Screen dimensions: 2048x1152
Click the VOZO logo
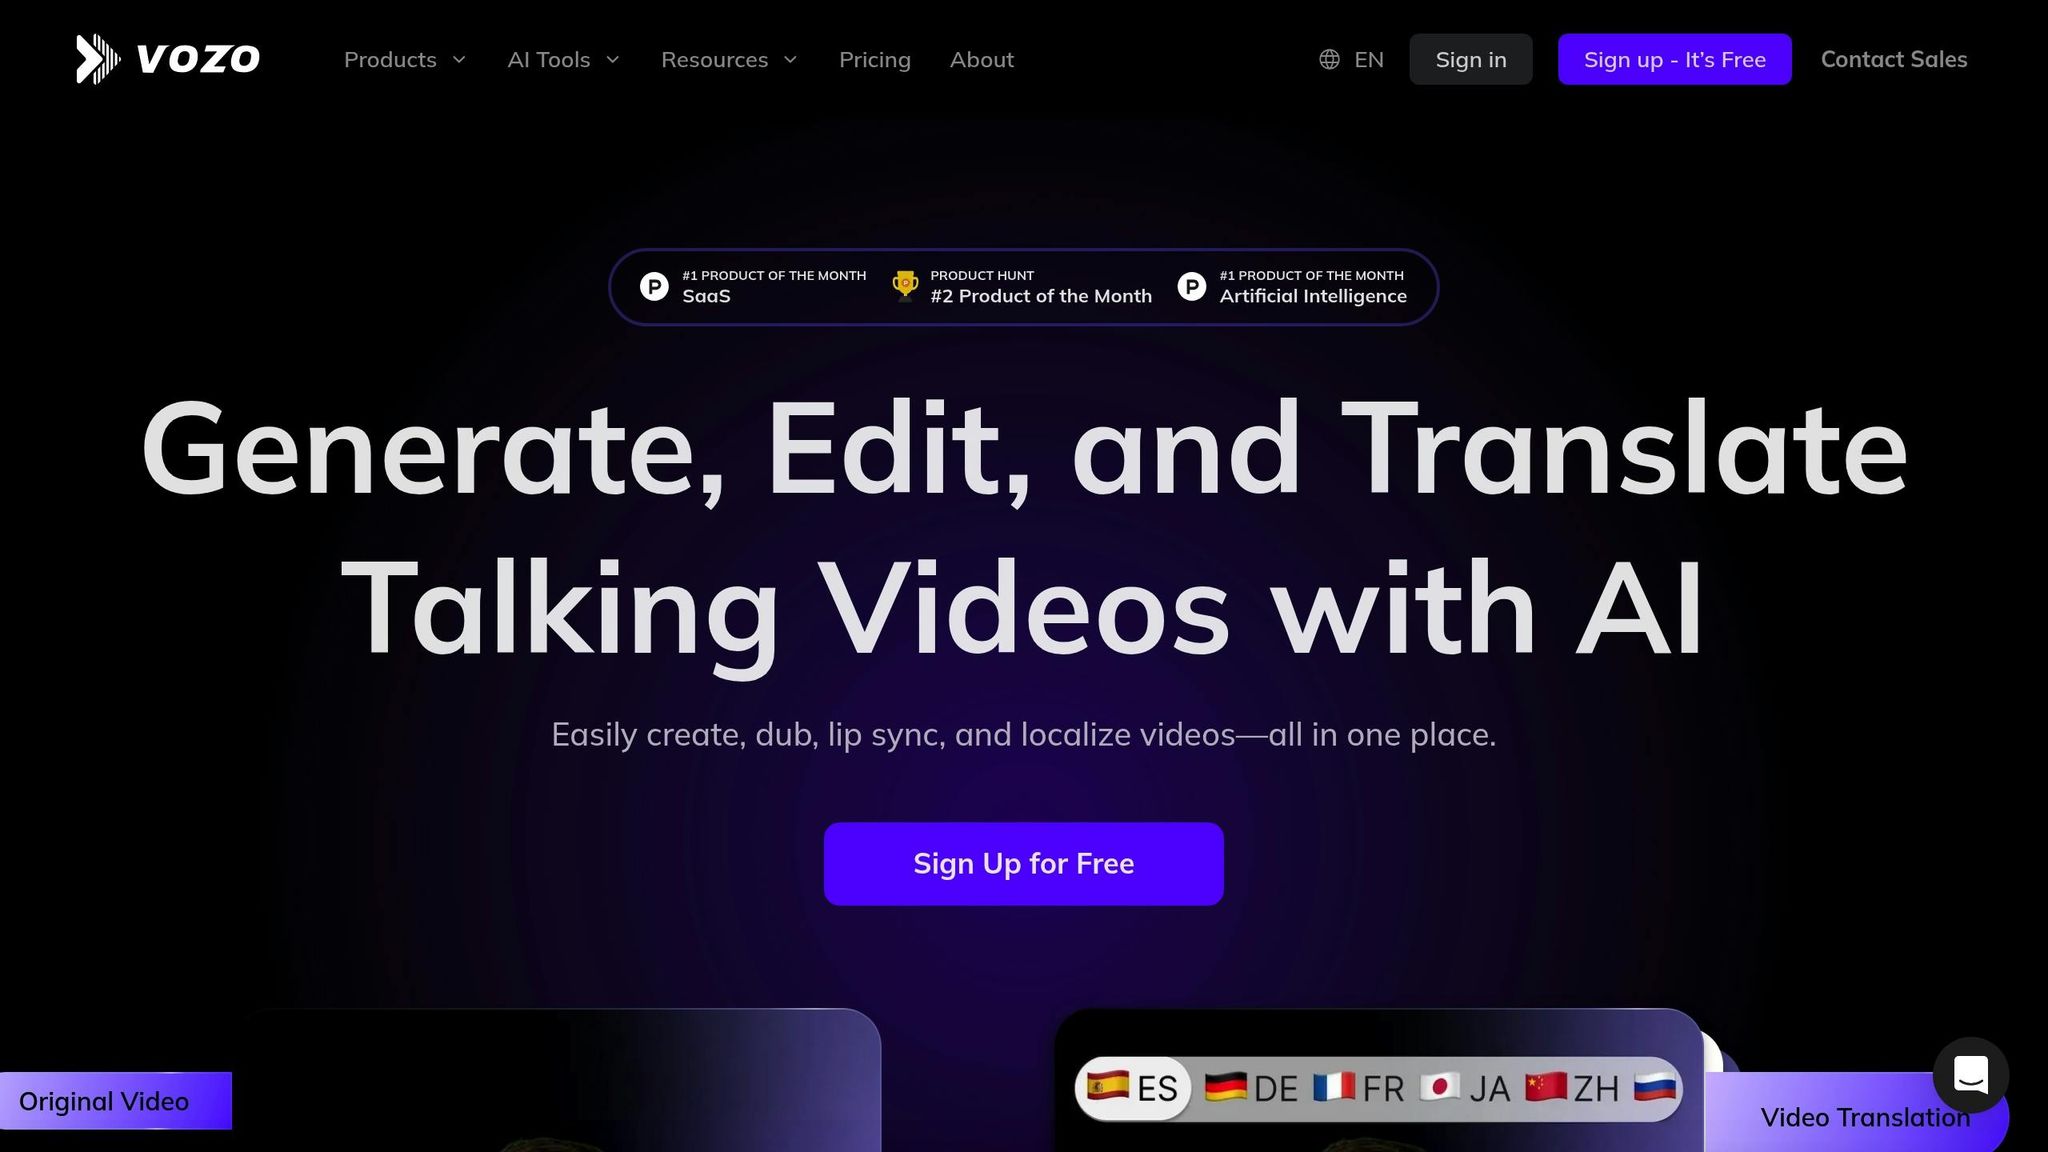pos(167,58)
